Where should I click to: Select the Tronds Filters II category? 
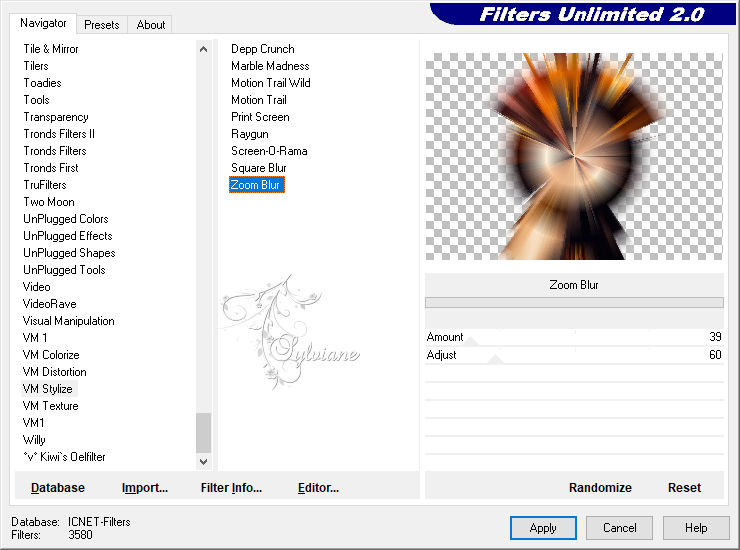[59, 134]
